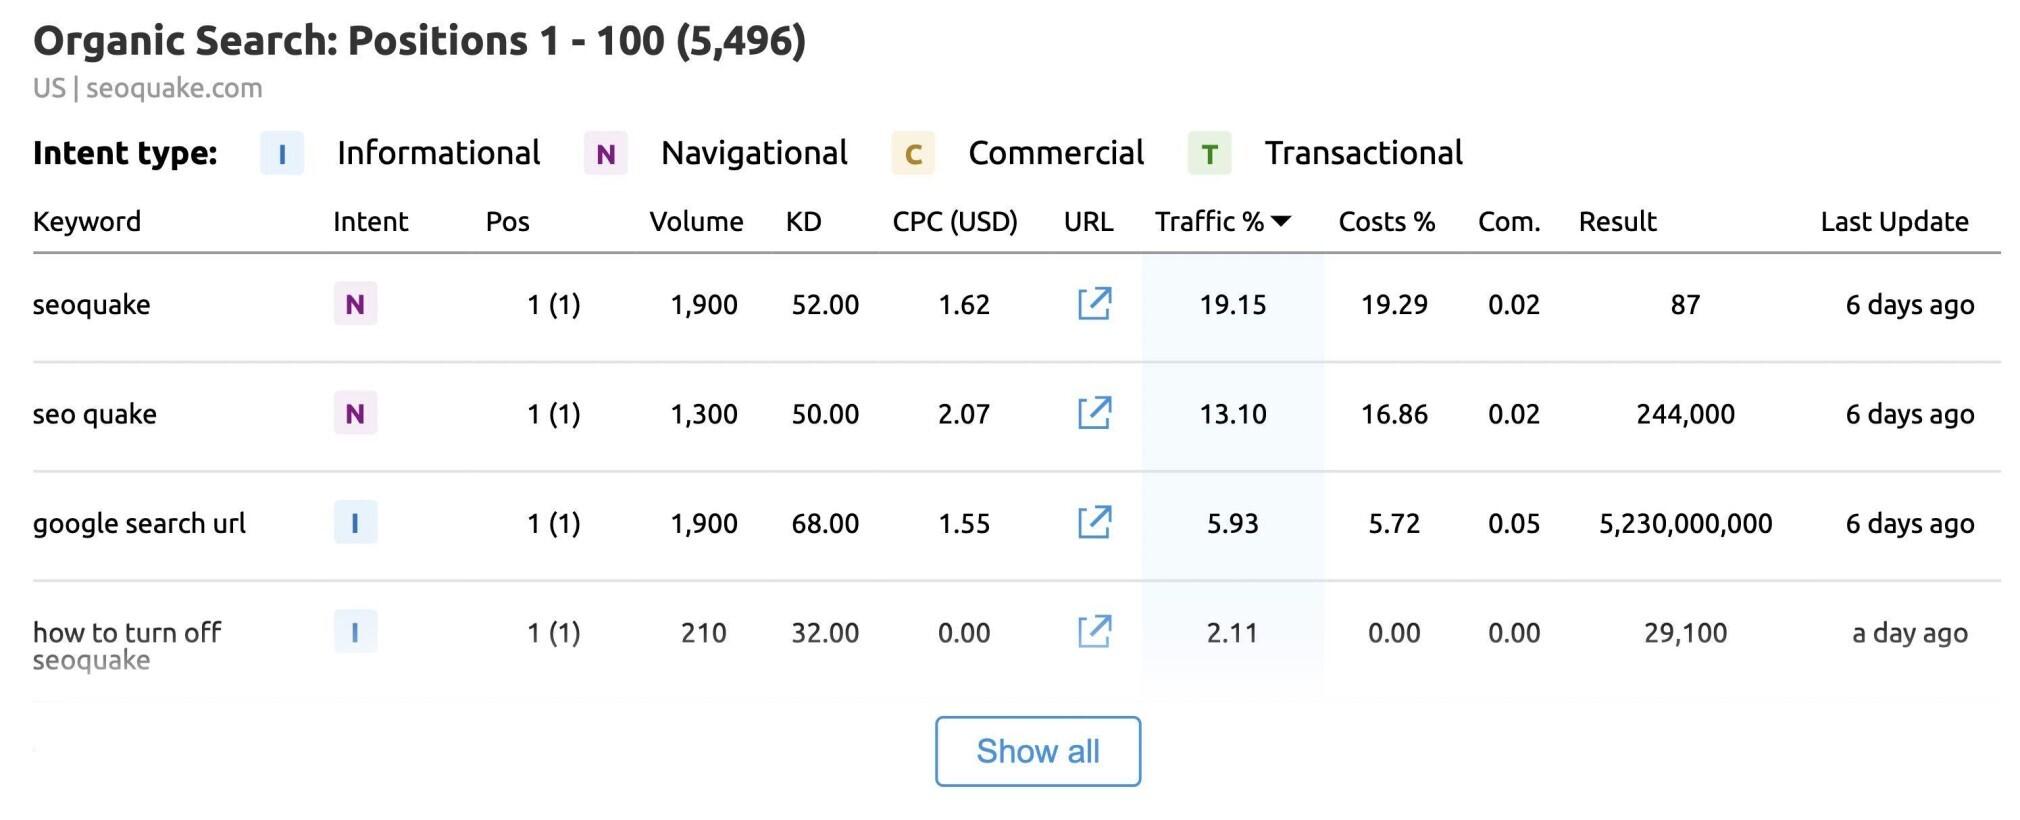Select the Last Update column header
The height and width of the screenshot is (820, 2020).
coord(1894,221)
